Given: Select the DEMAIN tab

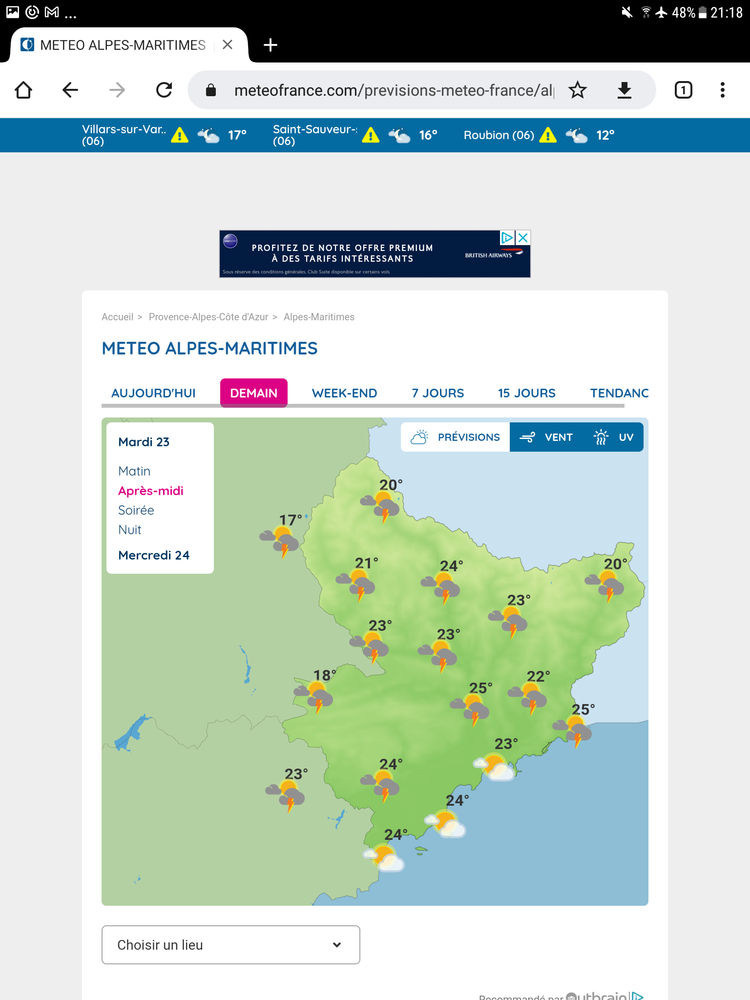Looking at the screenshot, I should [254, 393].
